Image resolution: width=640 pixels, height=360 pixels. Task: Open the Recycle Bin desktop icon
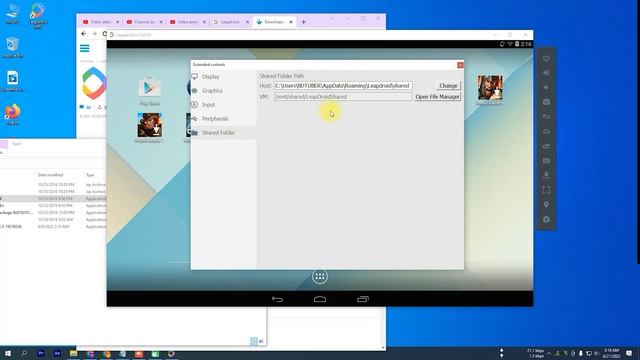point(13,47)
